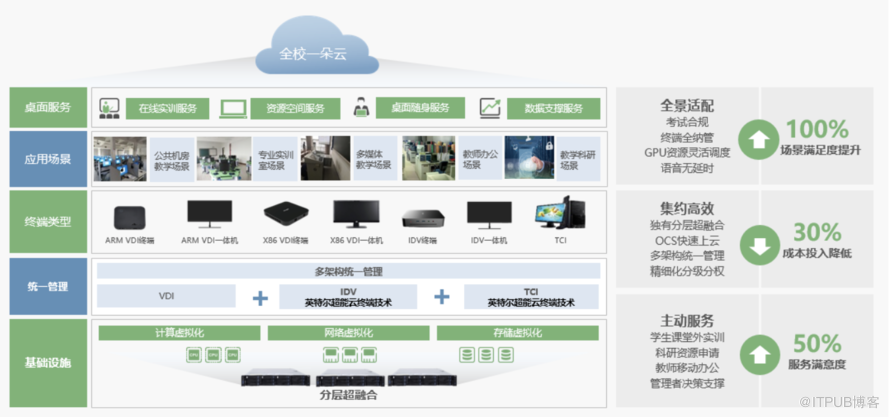
Task: Click the 全景适配 heading
Action: click(687, 106)
